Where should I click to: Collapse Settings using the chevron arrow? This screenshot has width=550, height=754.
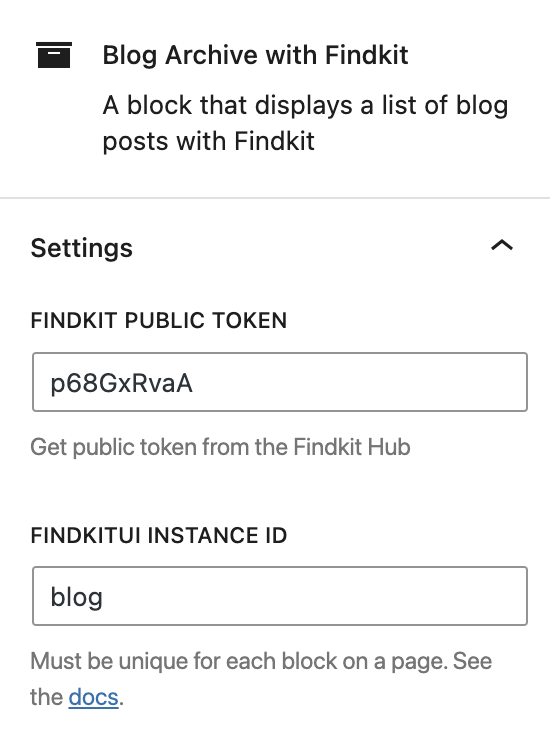tap(502, 246)
